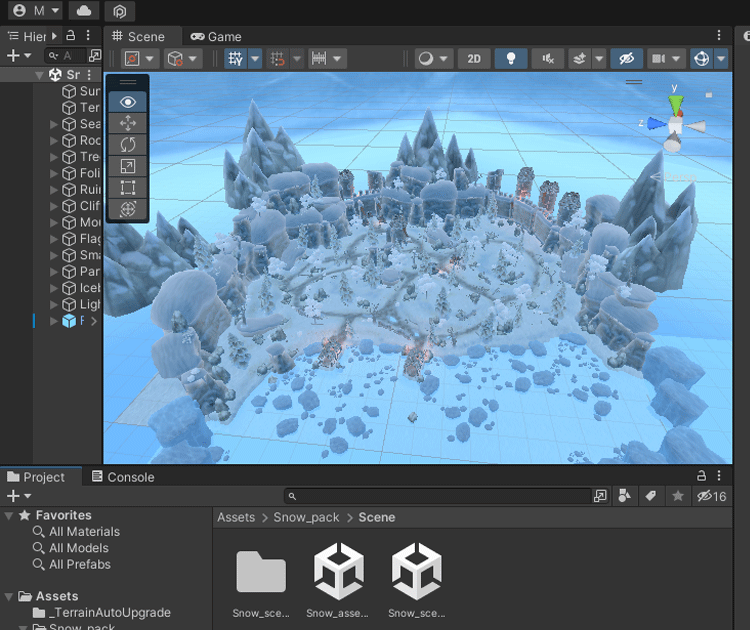Viewport: 750px width, 644px height.
Task: Select the Transform tool in scene overlay
Action: (127, 209)
